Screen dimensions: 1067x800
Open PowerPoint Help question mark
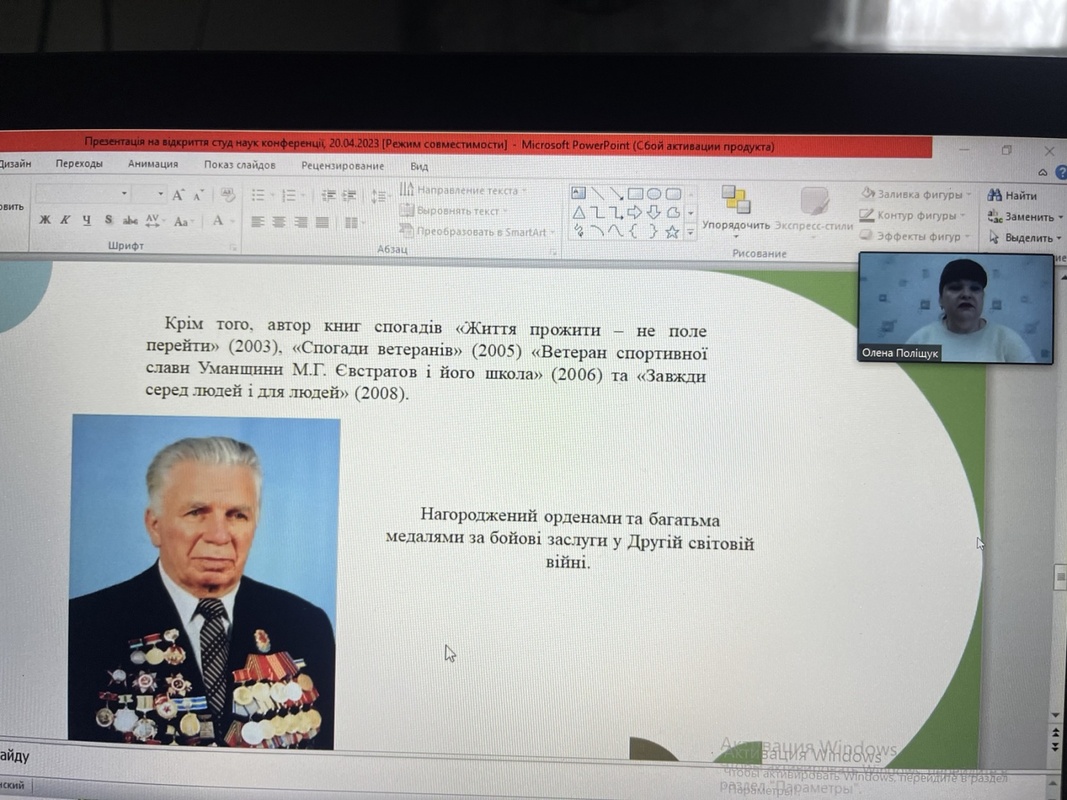point(1061,173)
